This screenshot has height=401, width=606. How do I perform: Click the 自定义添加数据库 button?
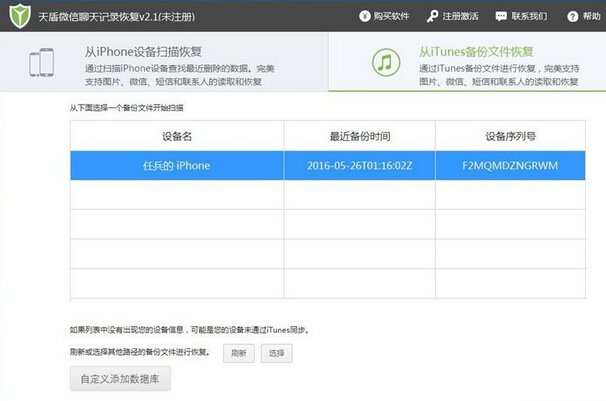[120, 379]
